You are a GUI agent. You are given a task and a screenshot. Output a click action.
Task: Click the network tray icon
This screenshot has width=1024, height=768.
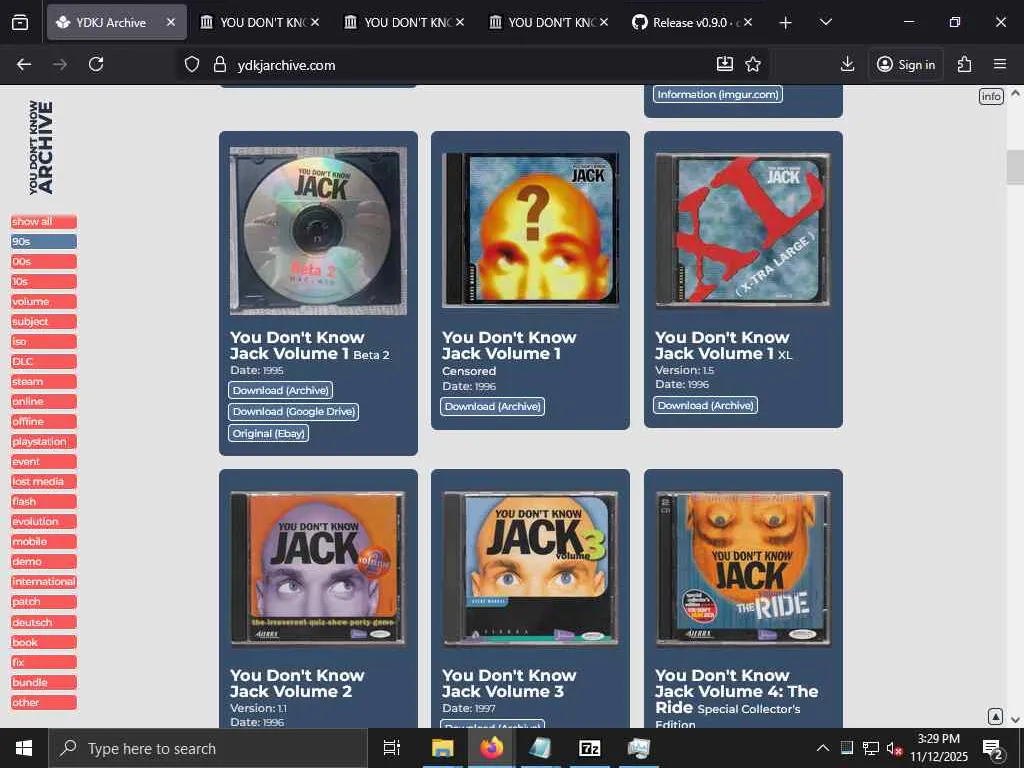click(871, 748)
